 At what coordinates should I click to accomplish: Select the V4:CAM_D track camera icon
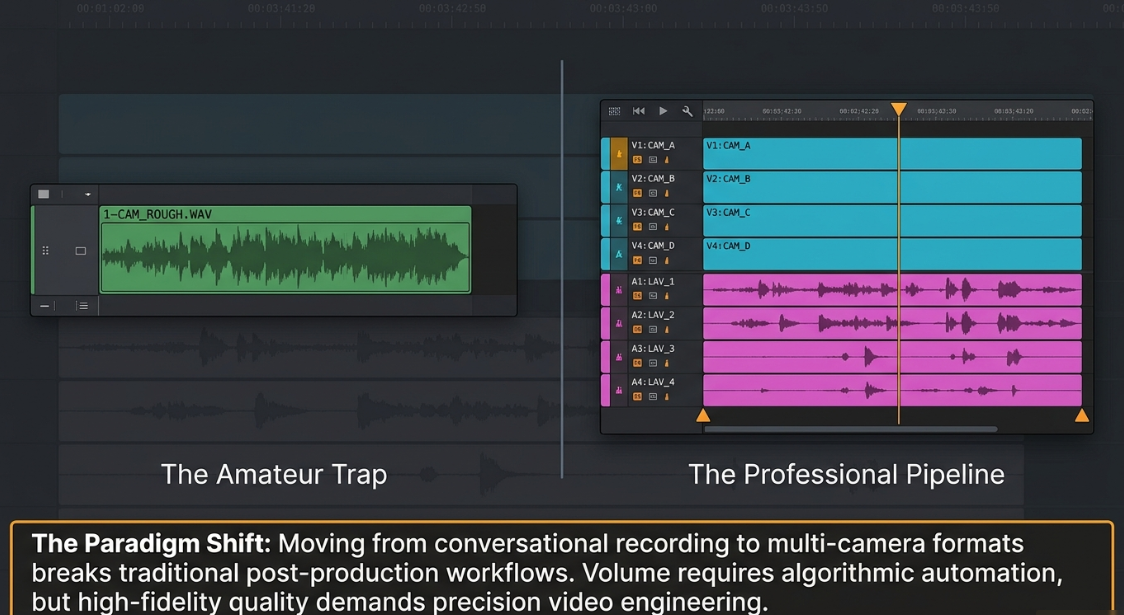point(619,254)
